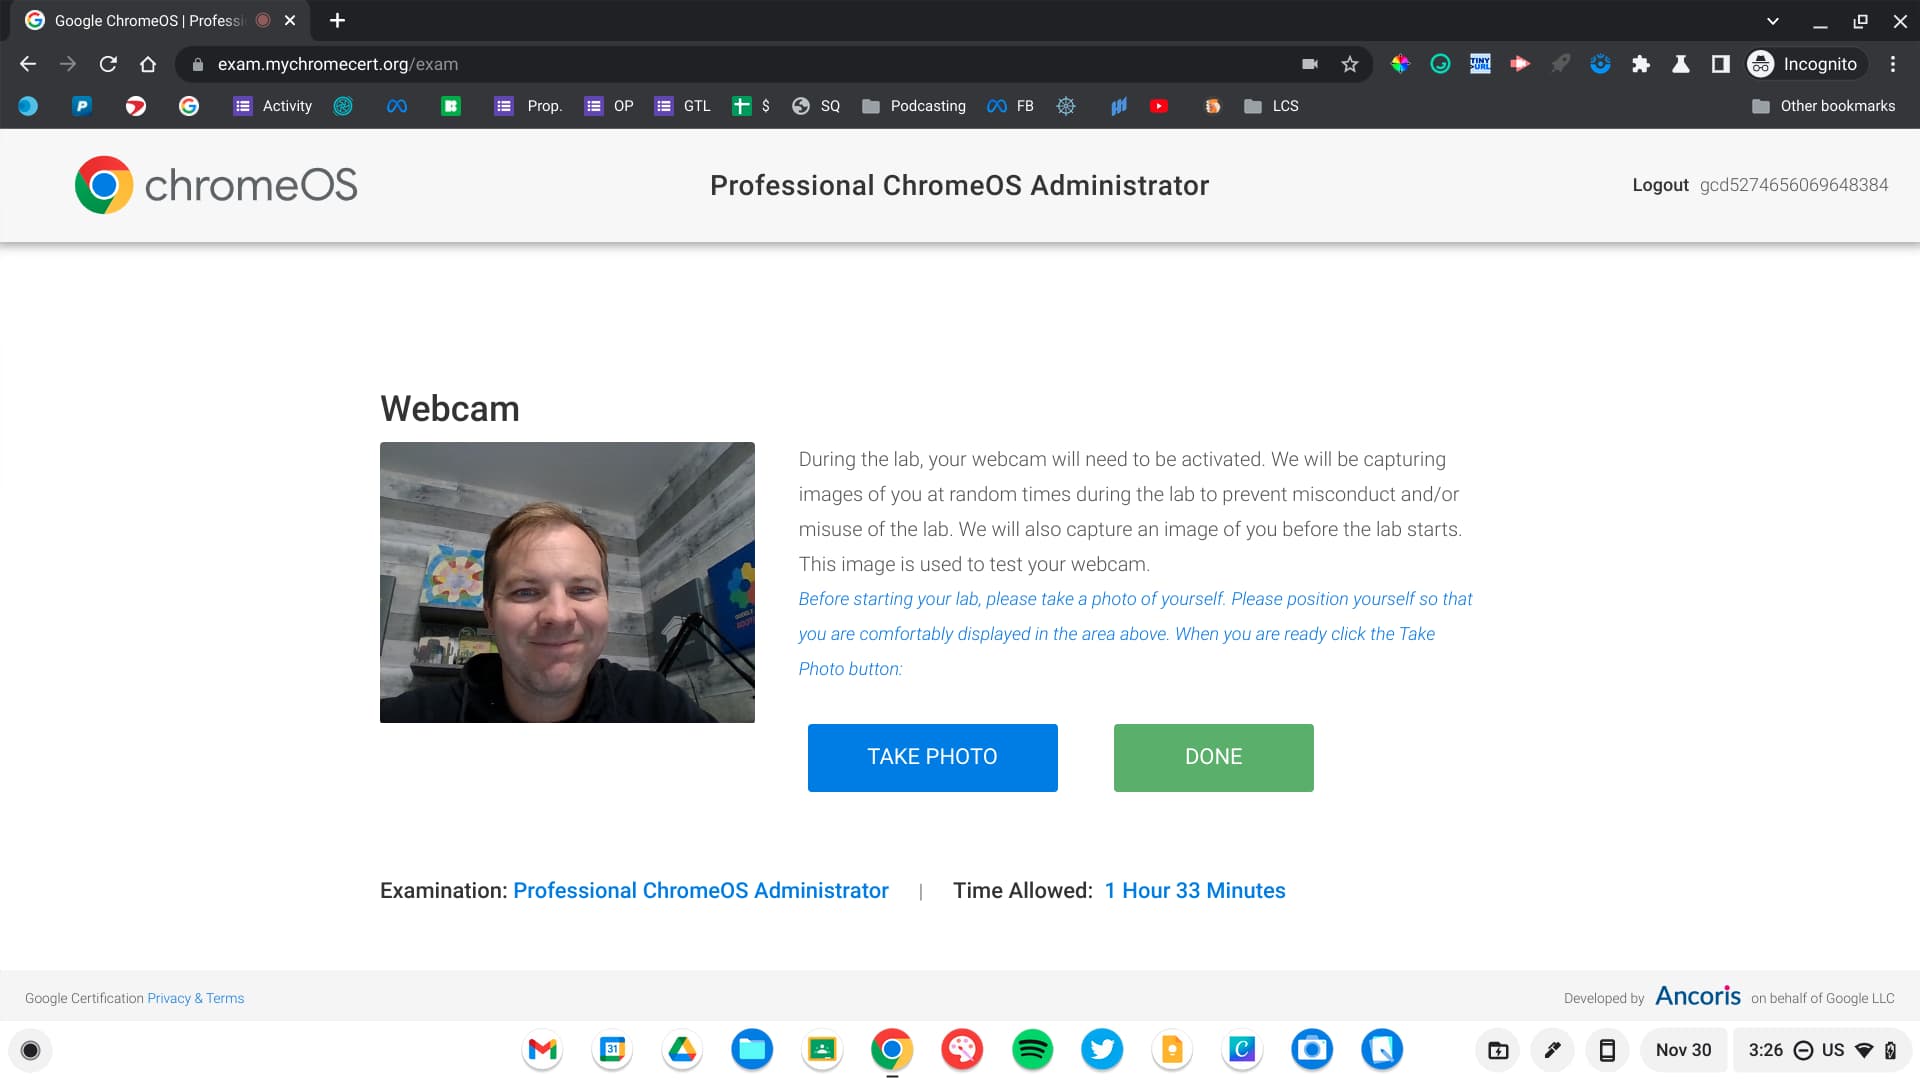Close the Google ChromeOS tab

pos(290,20)
